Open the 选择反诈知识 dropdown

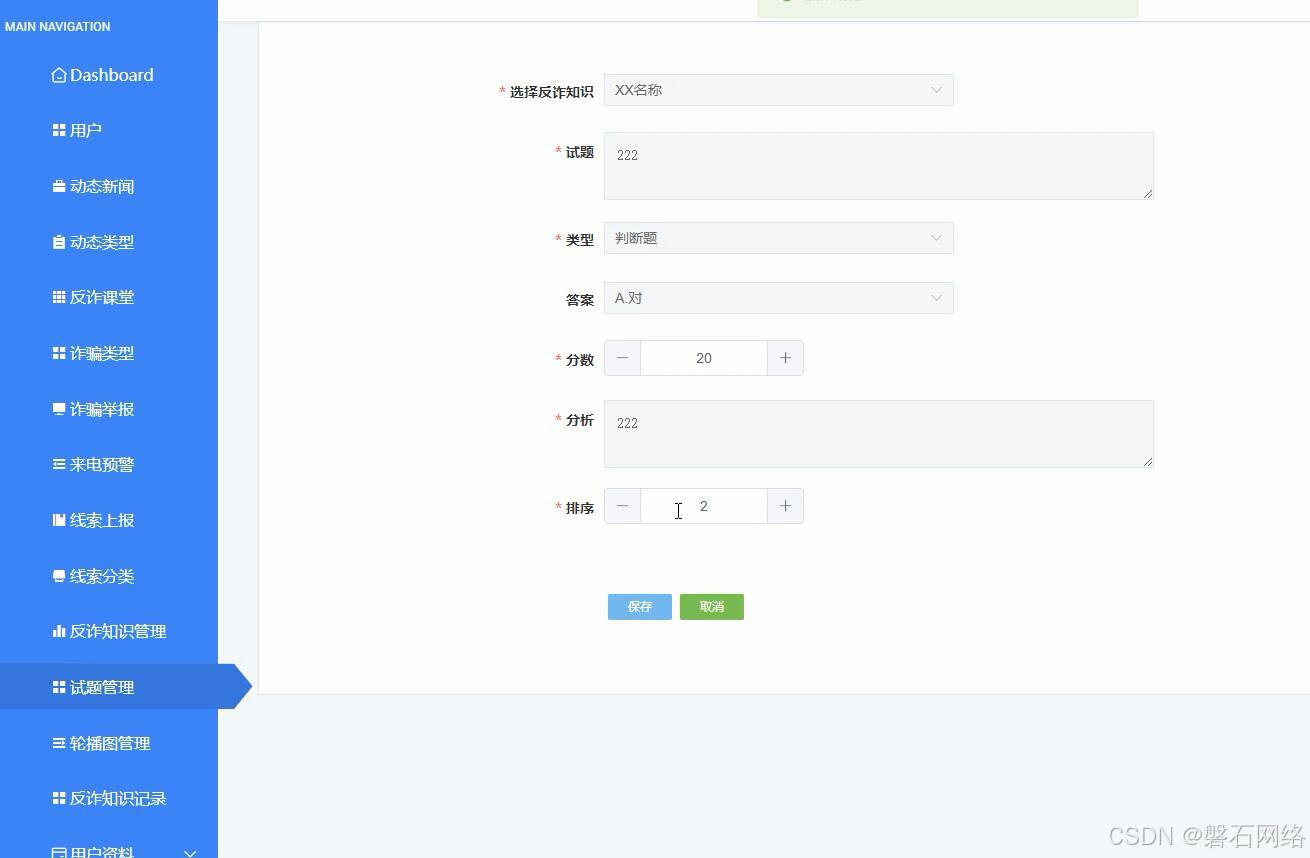(778, 90)
